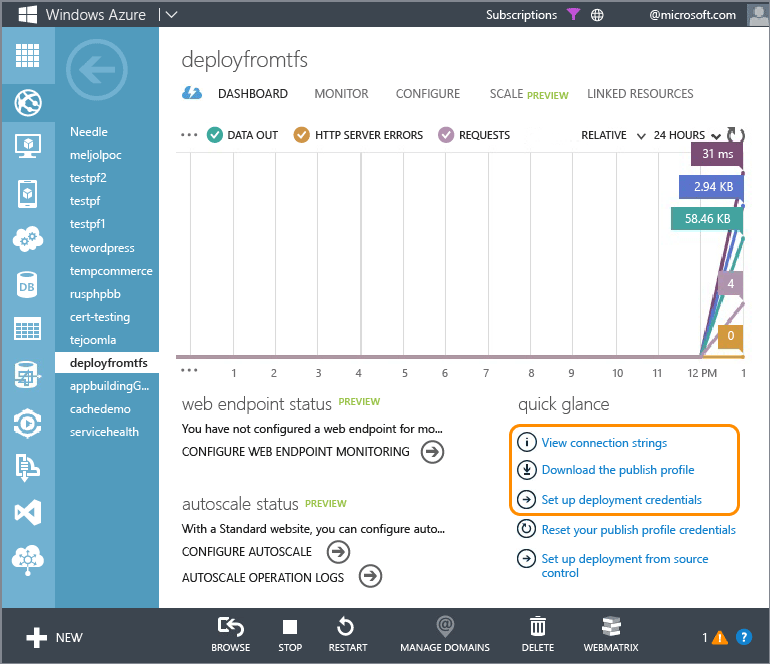Click Set up deployment credentials link

[x=622, y=499]
